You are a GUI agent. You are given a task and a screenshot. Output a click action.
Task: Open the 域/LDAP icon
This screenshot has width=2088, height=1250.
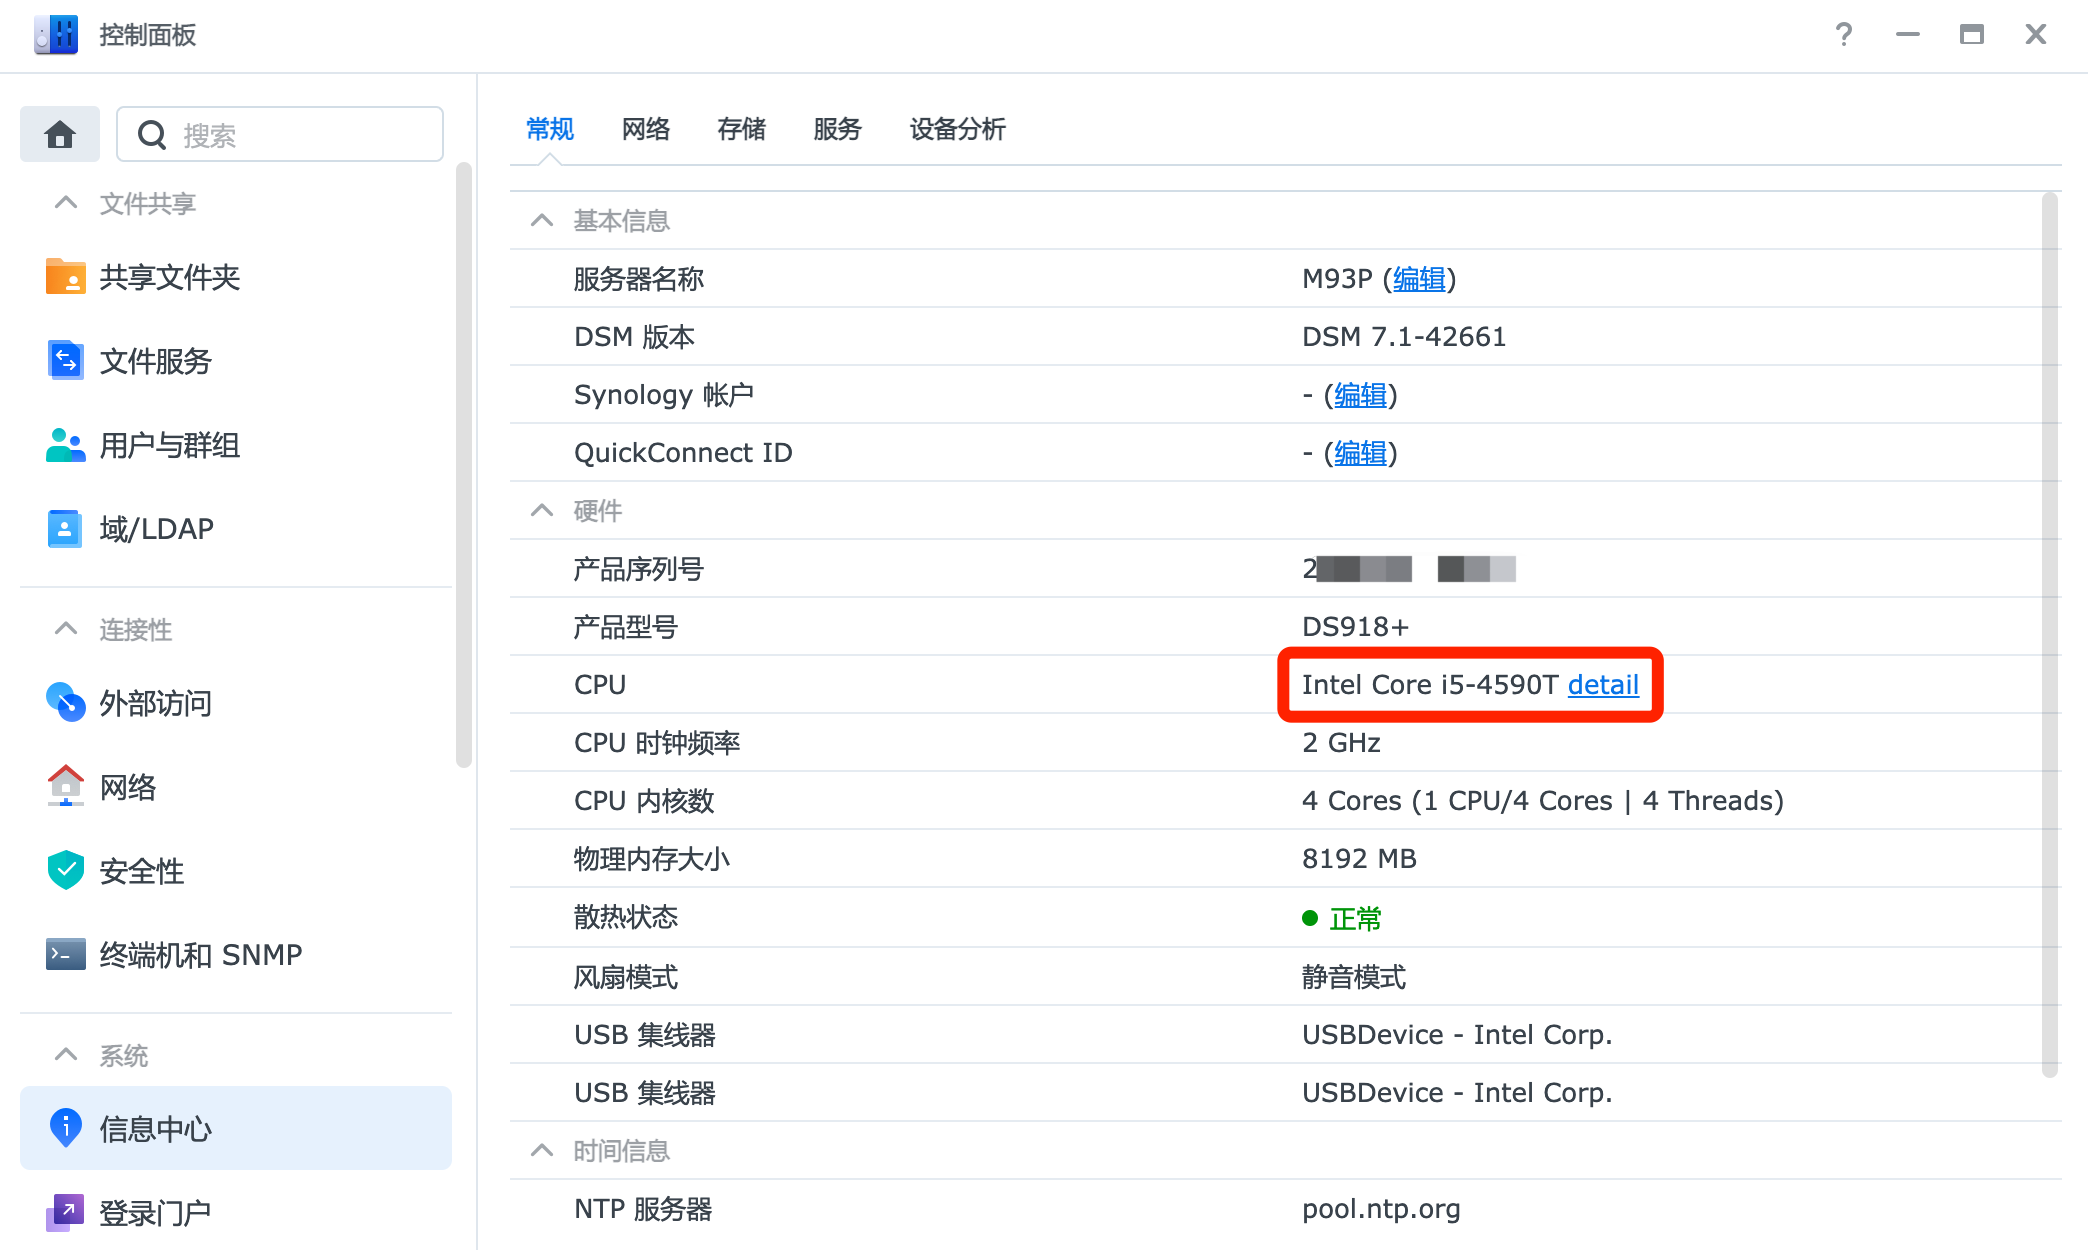click(66, 528)
